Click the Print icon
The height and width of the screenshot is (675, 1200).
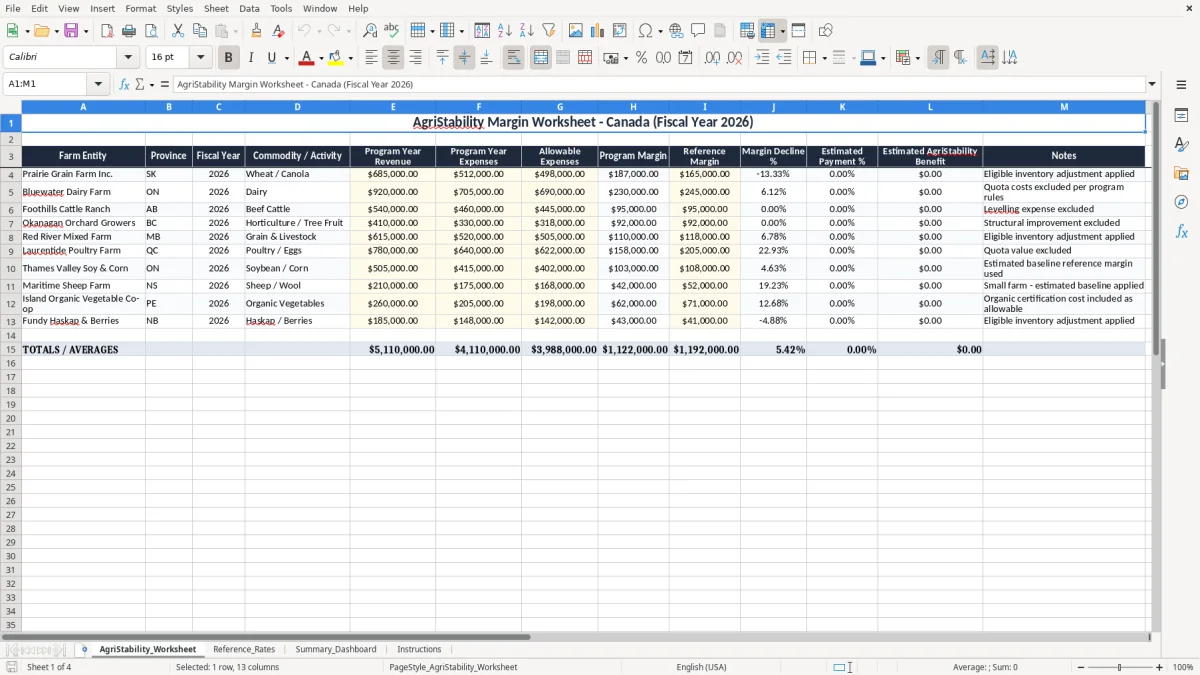(129, 31)
